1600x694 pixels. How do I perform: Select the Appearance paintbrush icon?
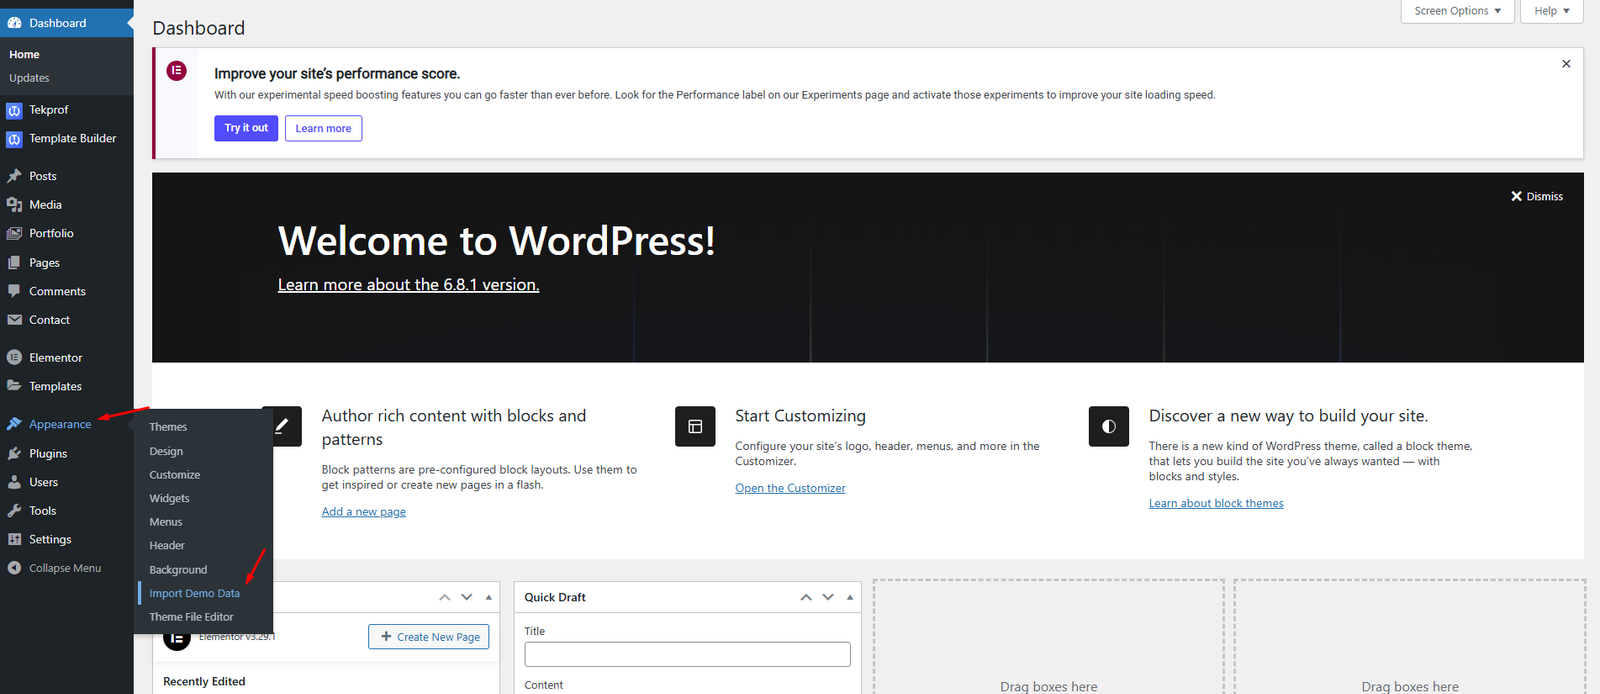click(14, 424)
